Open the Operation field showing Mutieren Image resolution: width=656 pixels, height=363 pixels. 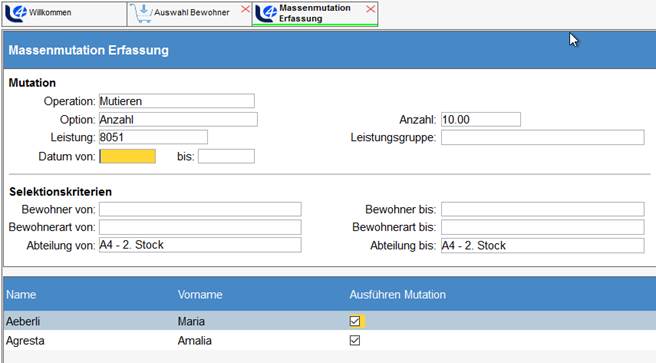click(x=177, y=101)
